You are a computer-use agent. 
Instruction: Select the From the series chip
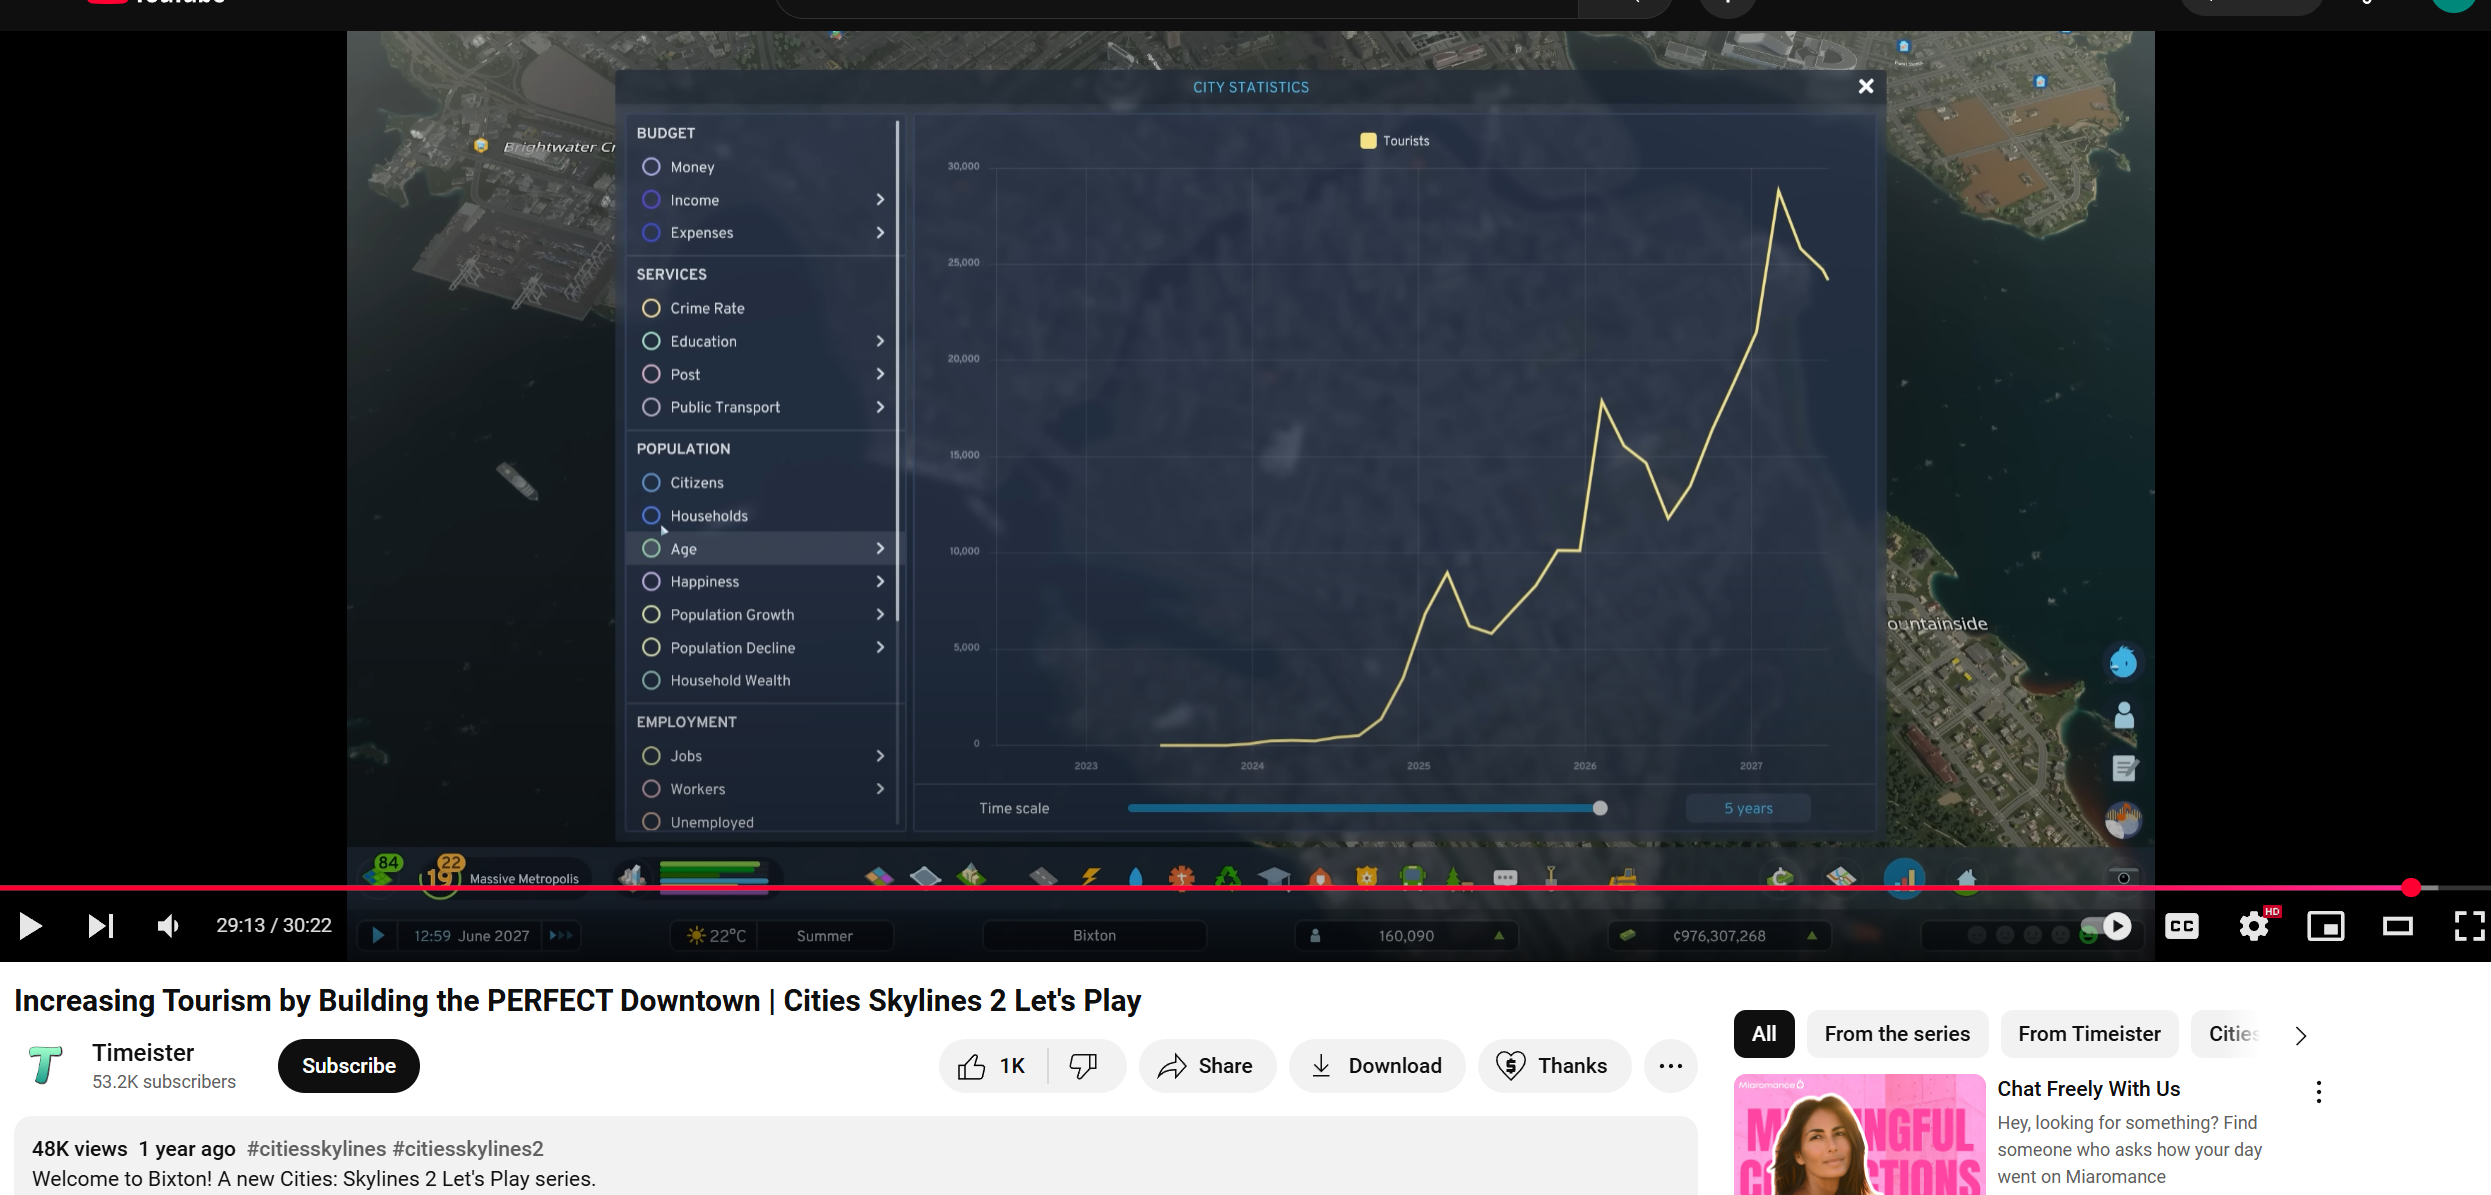(x=1896, y=1034)
